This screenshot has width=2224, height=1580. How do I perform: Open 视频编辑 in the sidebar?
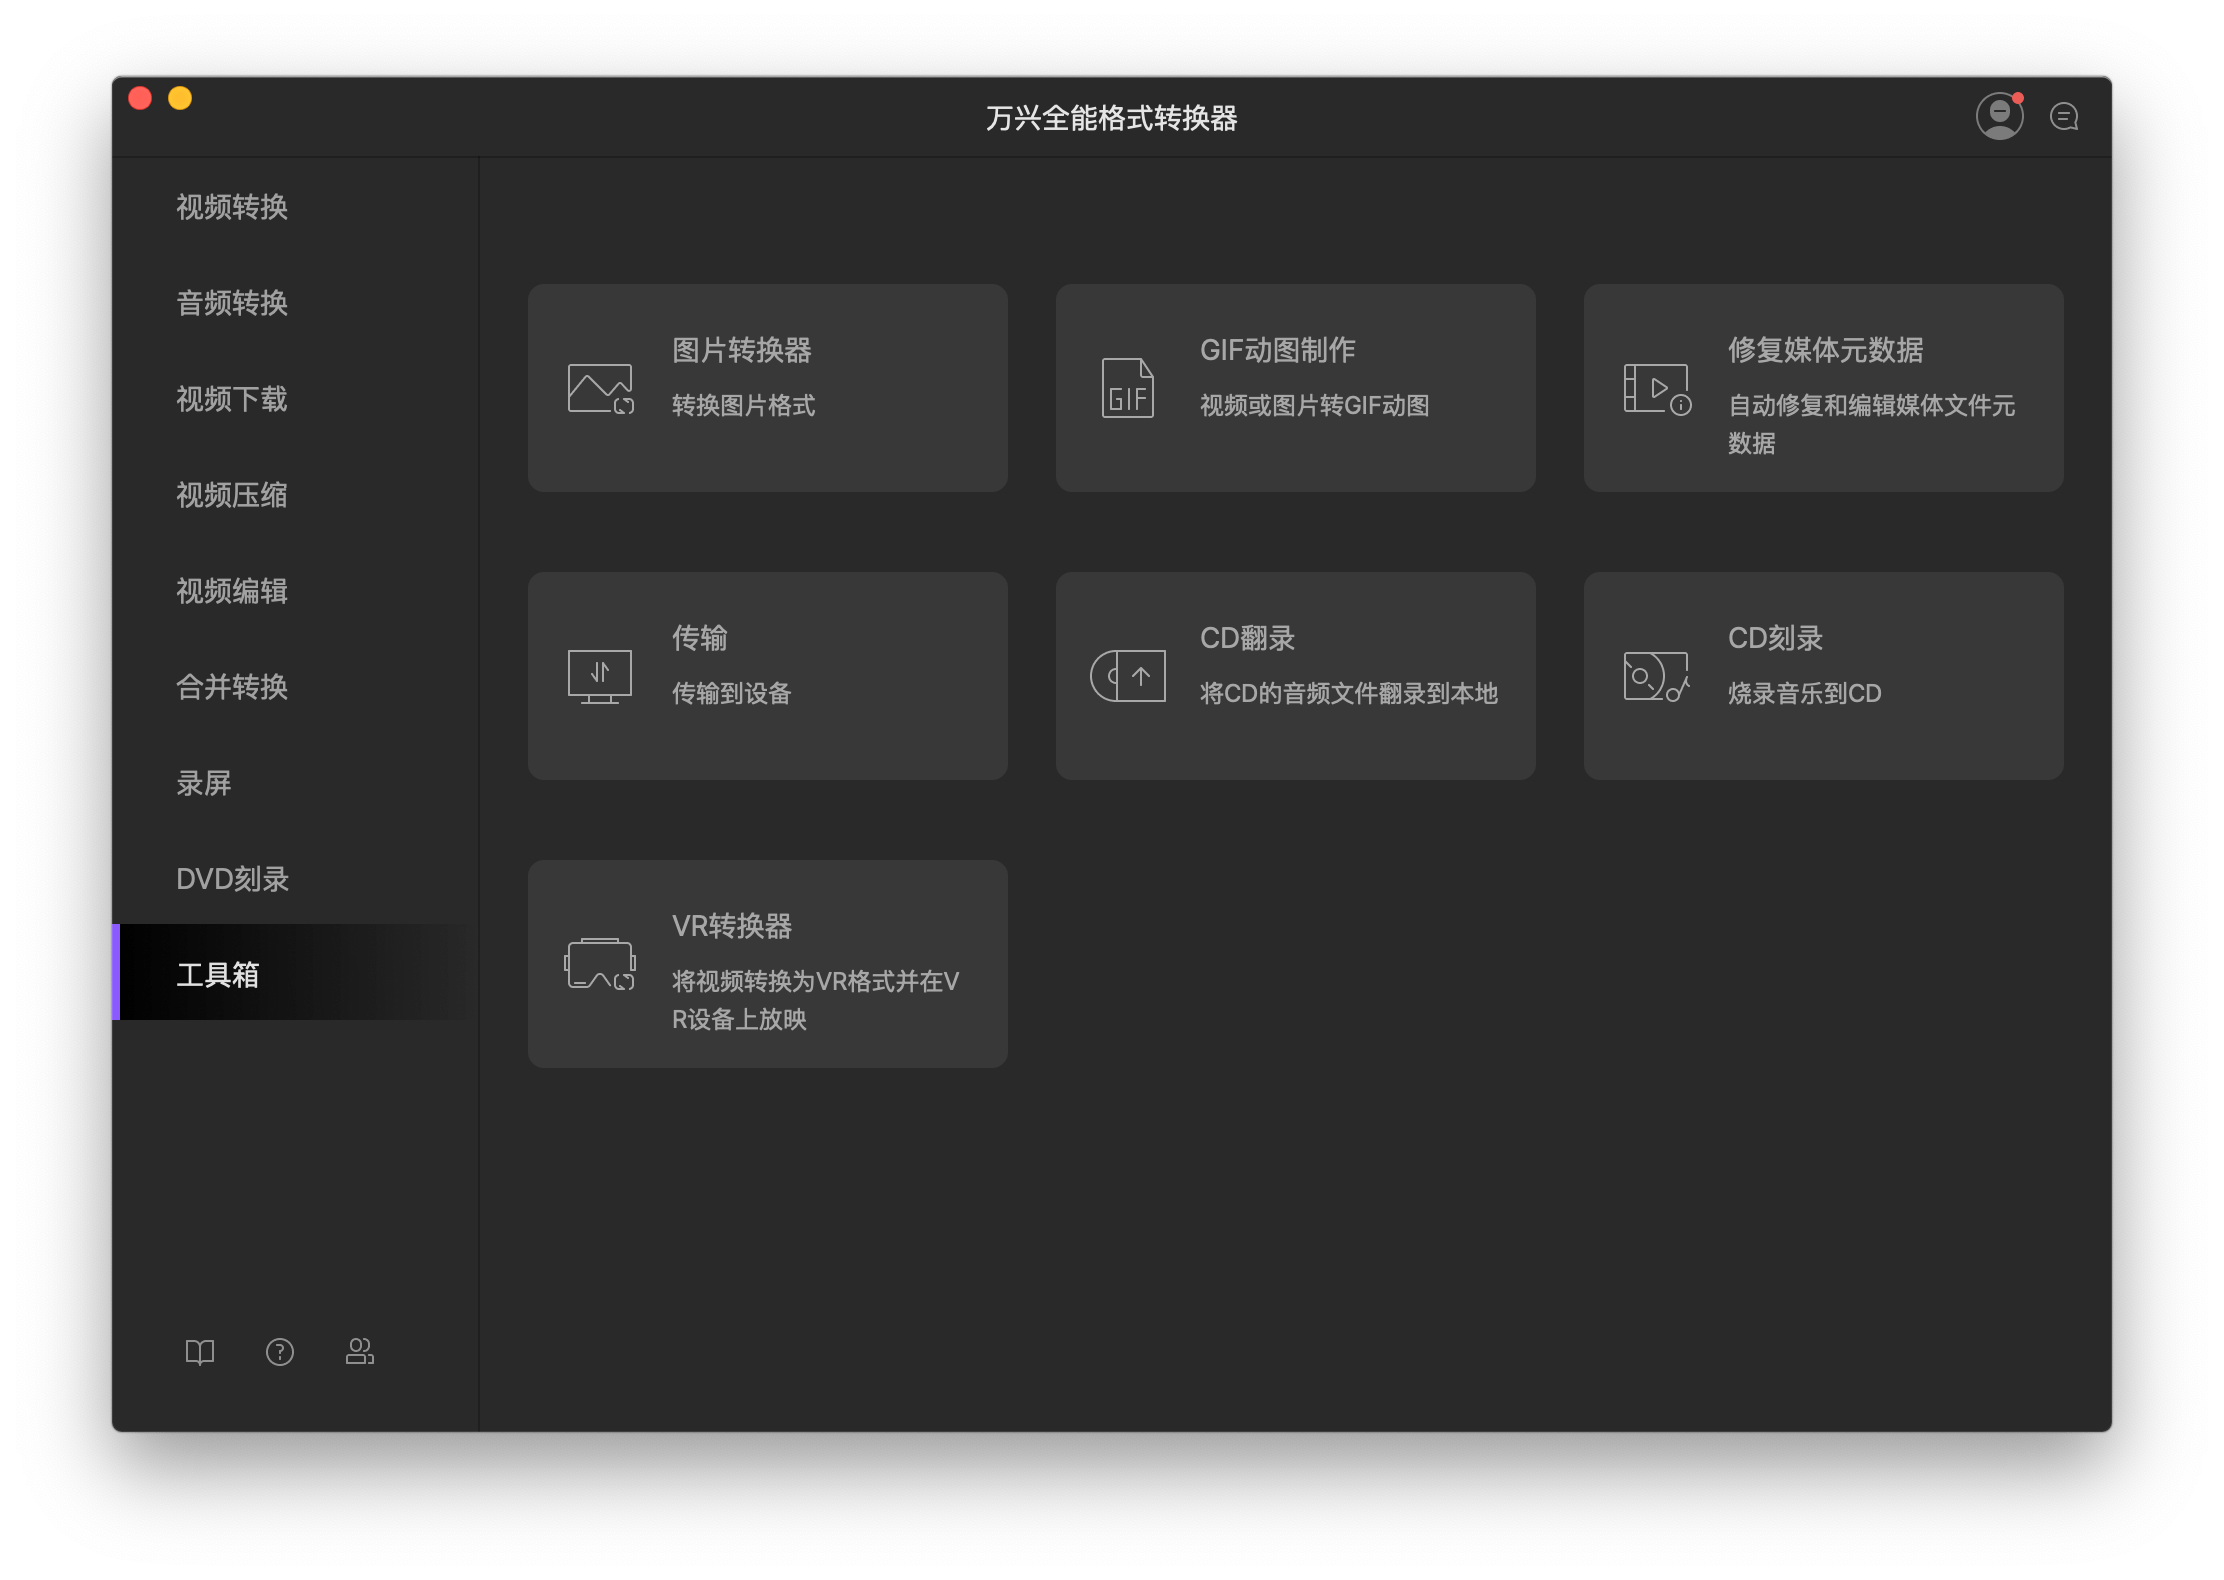232,591
